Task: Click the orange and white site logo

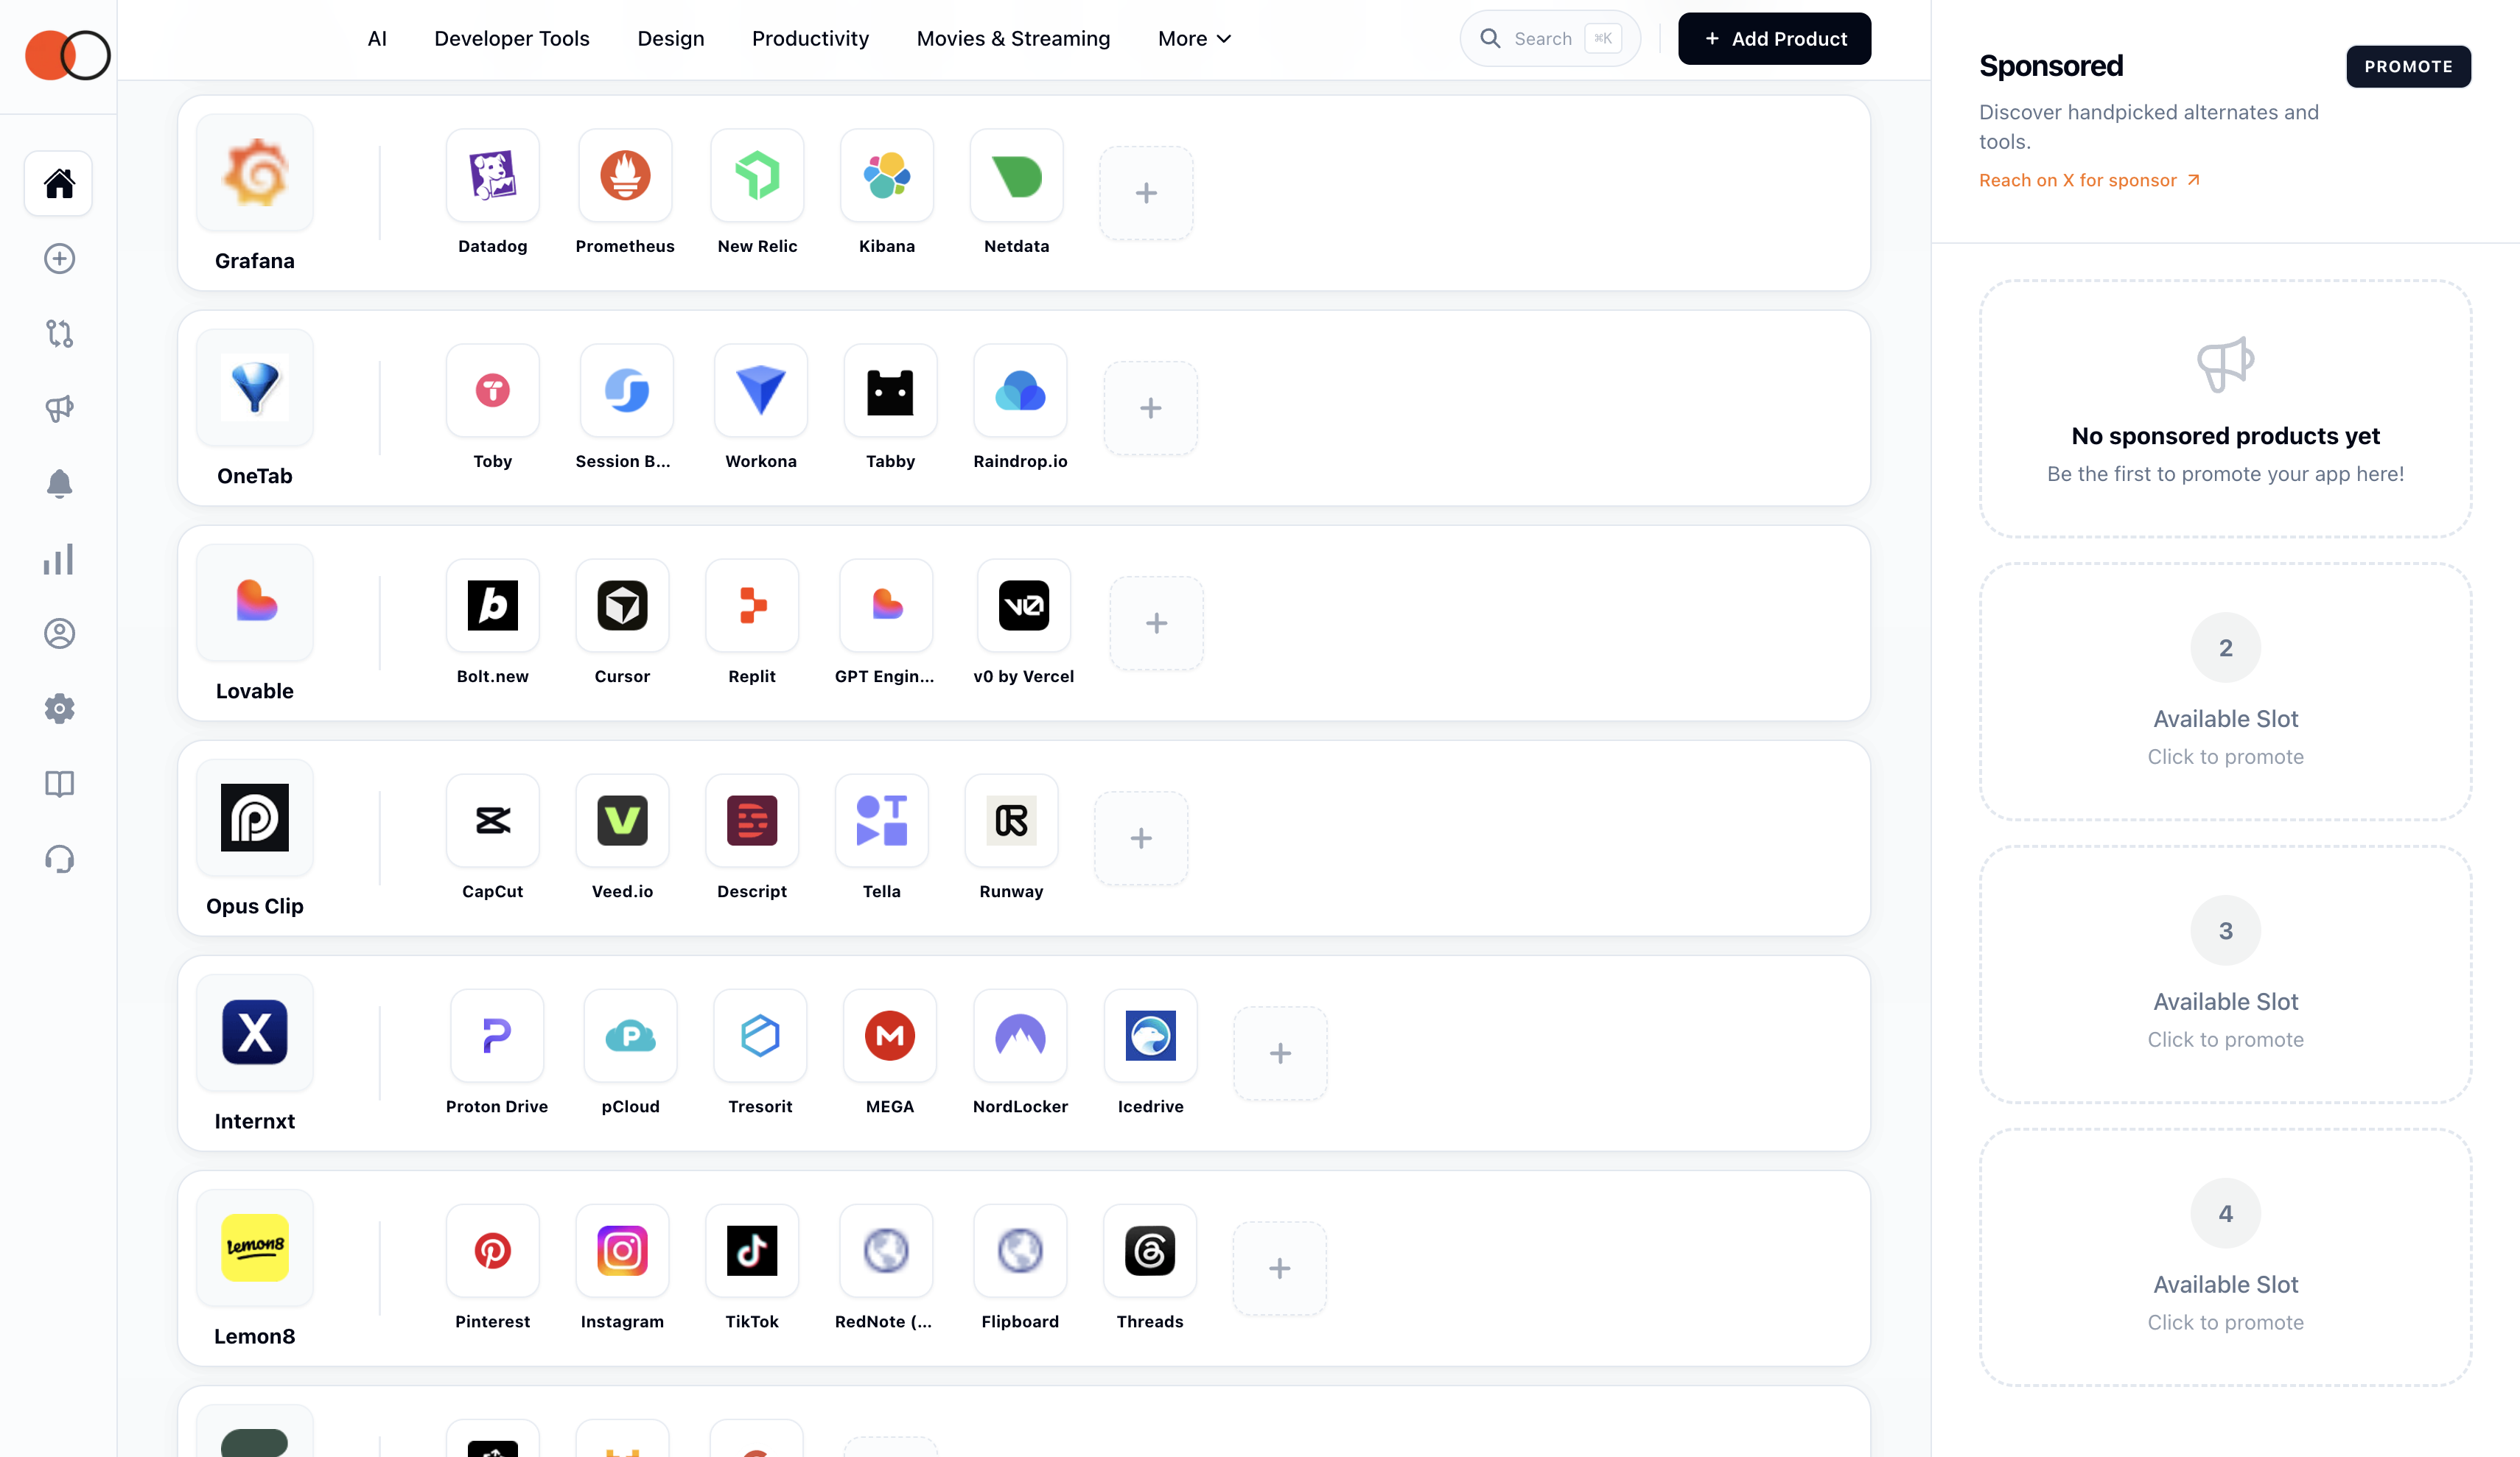Action: pyautogui.click(x=67, y=55)
